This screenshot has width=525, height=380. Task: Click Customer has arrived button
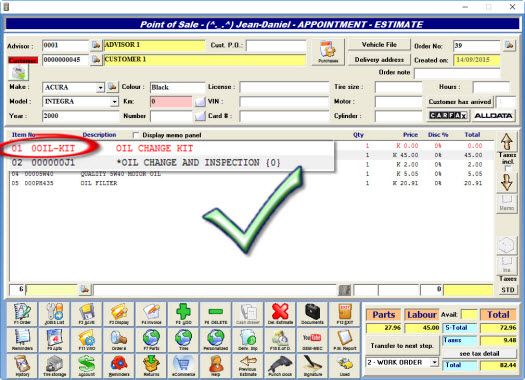[x=460, y=102]
